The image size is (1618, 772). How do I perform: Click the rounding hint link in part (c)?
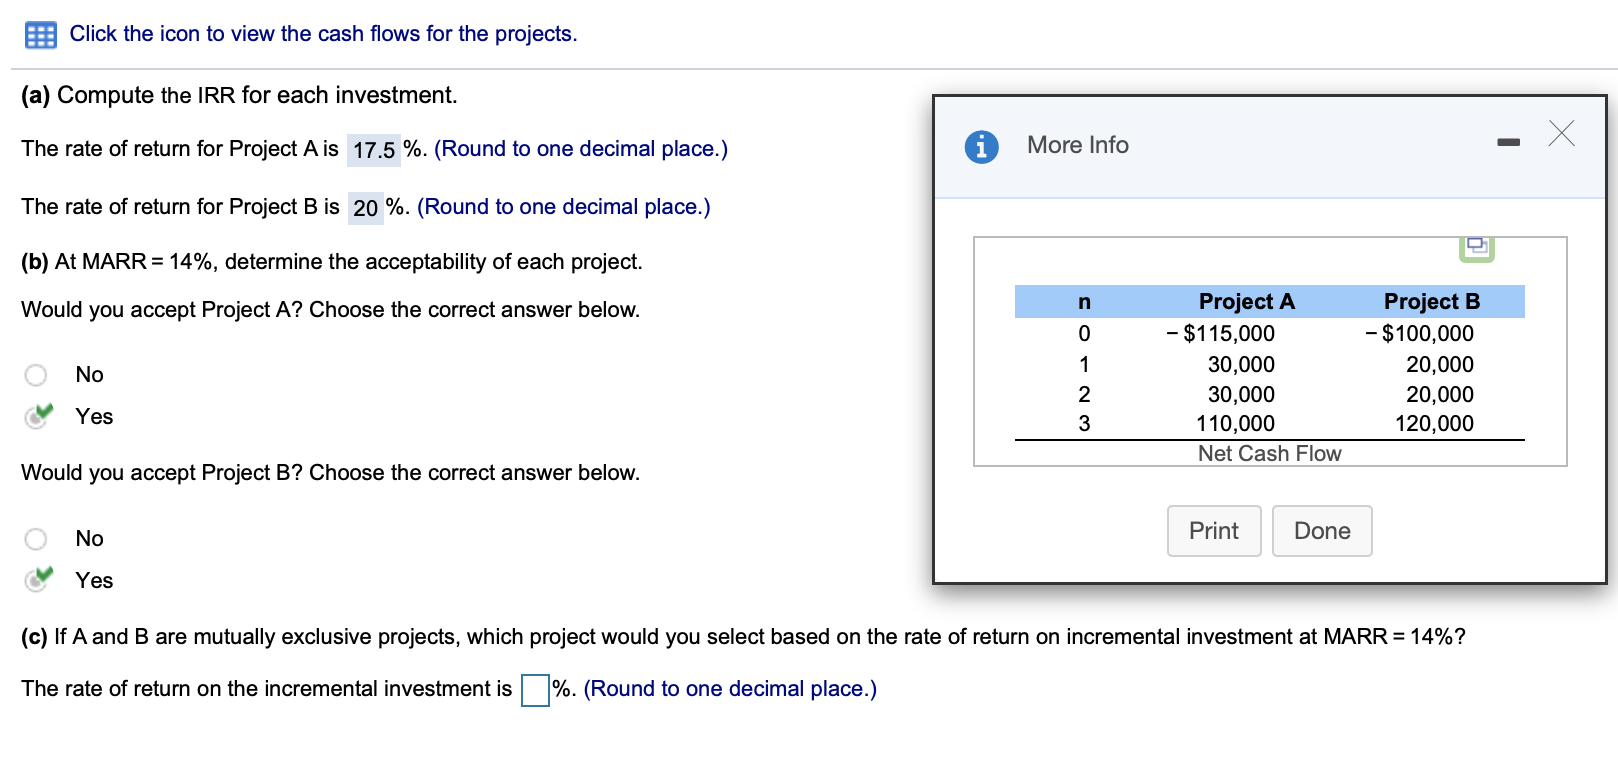[729, 688]
